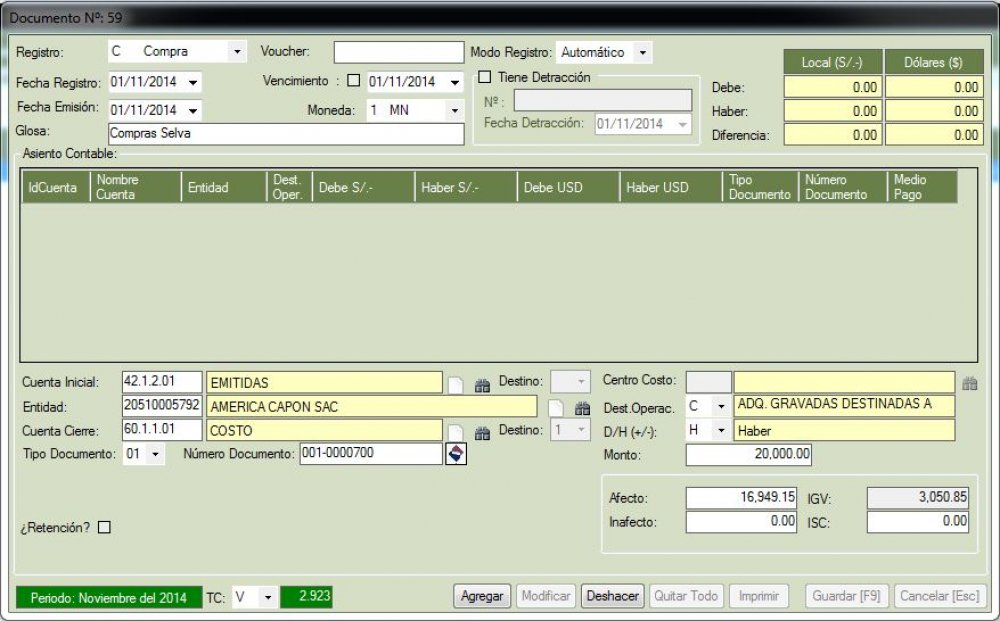Click the Dólares ($) totals header
This screenshot has height=621, width=1000.
pyautogui.click(x=934, y=62)
